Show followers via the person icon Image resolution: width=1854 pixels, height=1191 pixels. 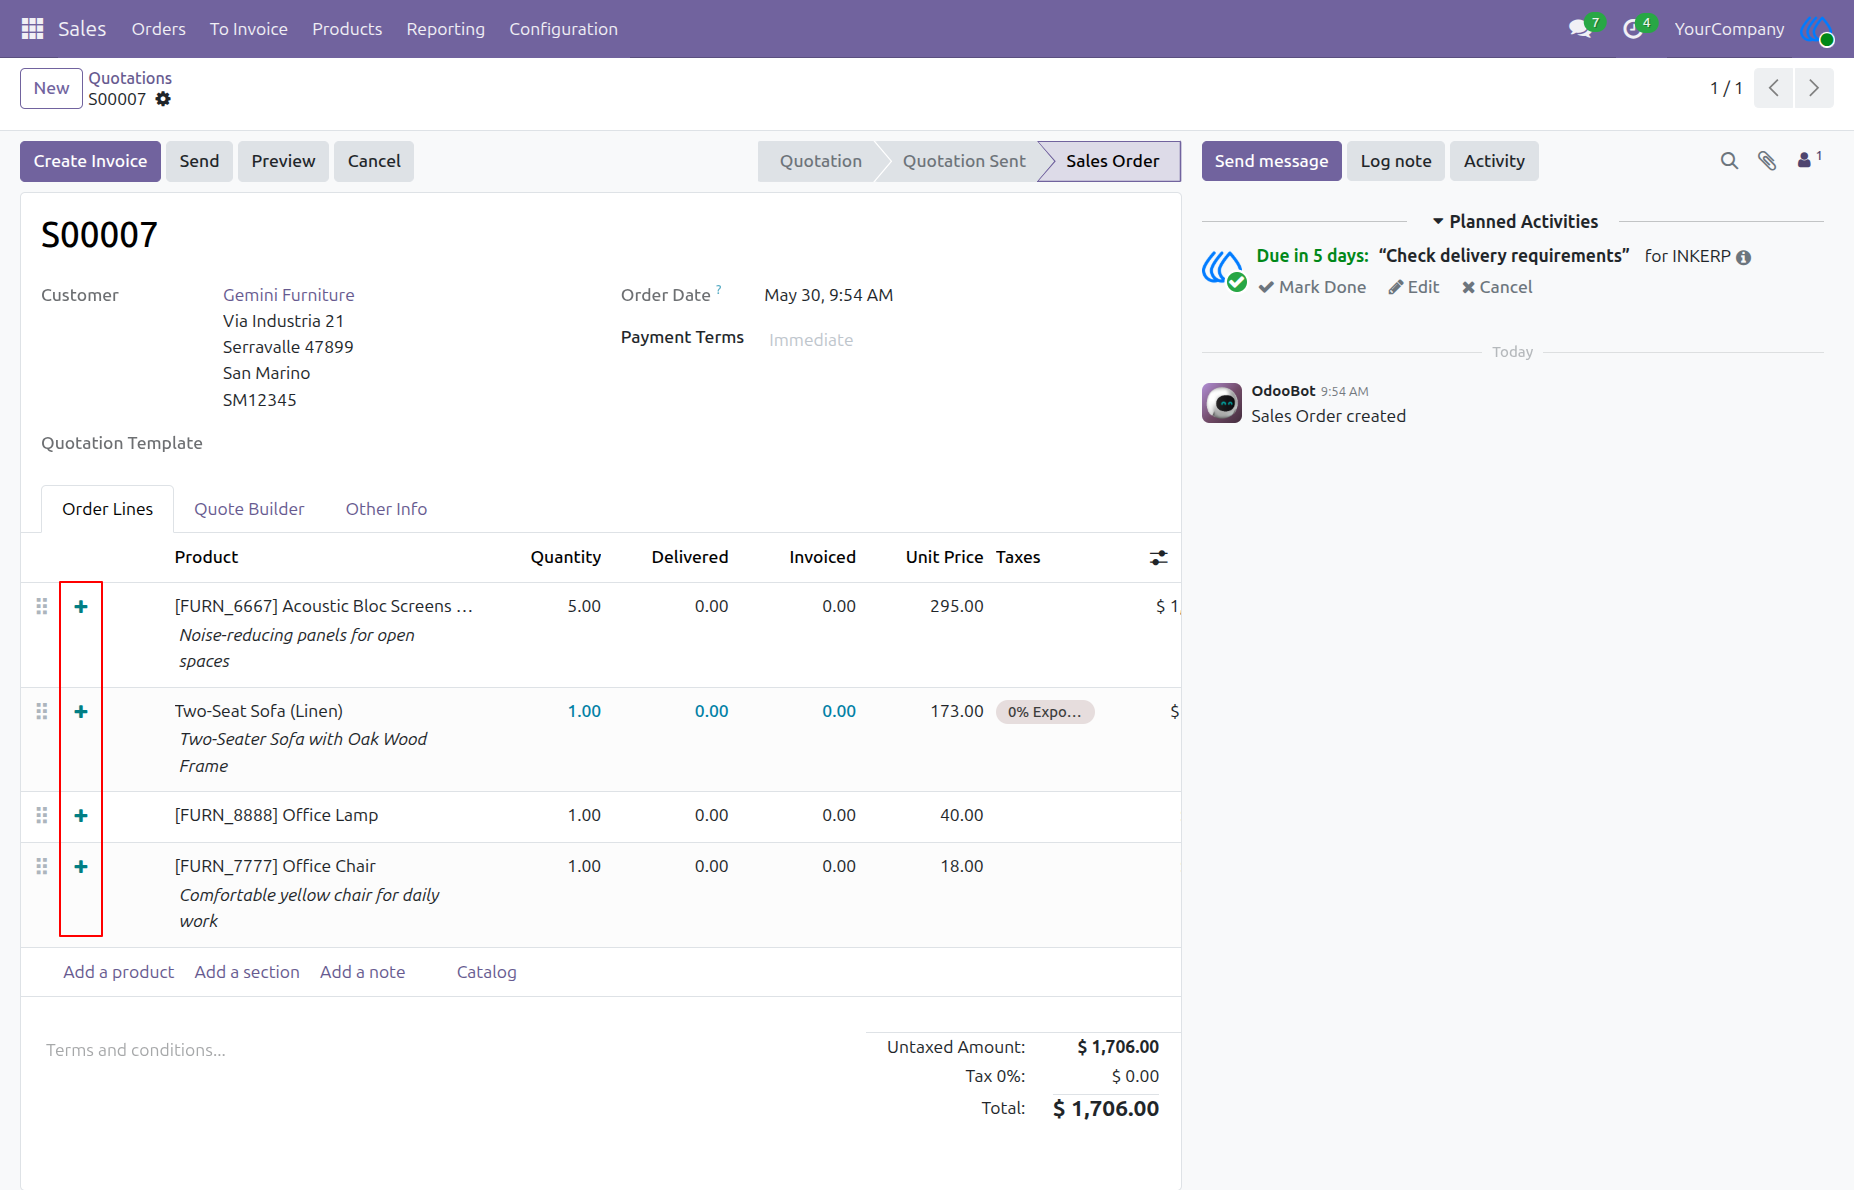coord(1805,160)
